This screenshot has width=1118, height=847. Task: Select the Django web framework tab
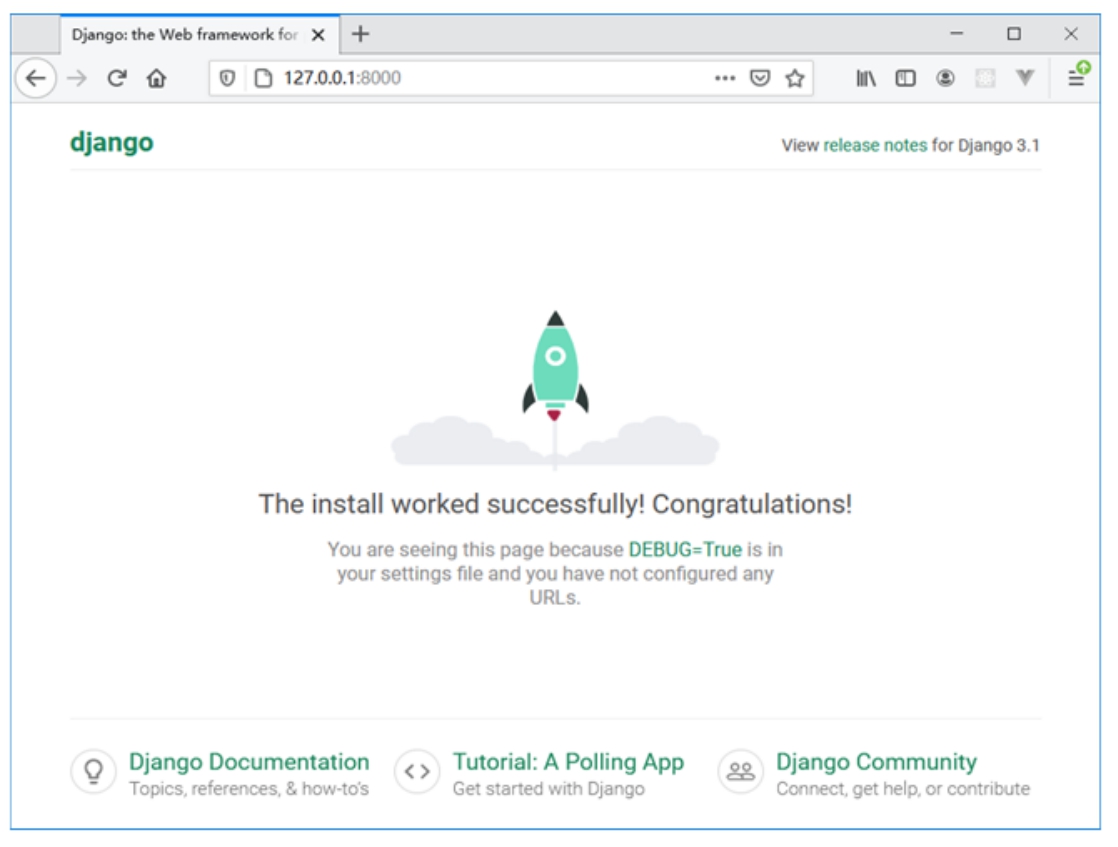[x=200, y=34]
